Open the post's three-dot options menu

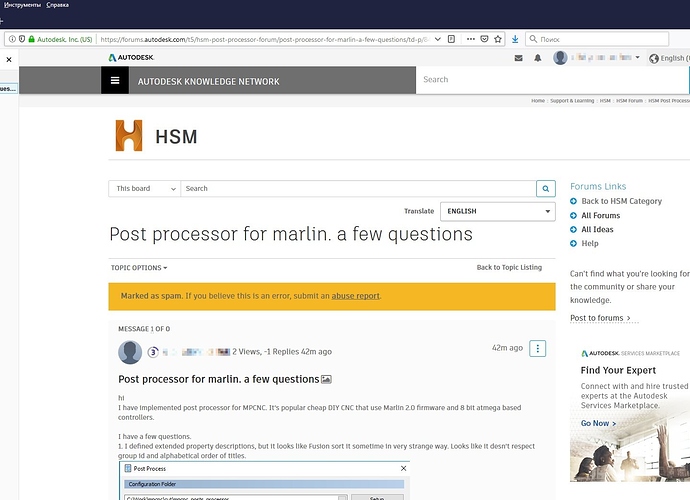538,349
